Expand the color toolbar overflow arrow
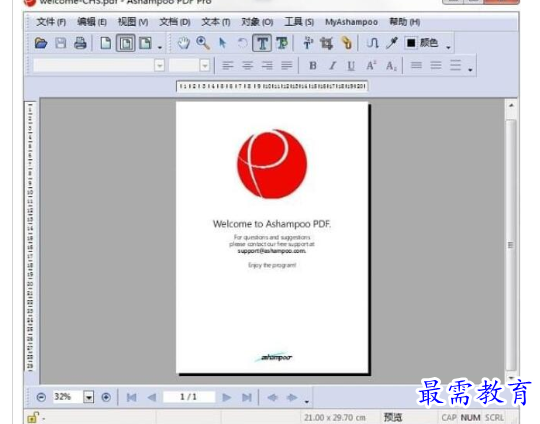Viewport: 540px width, 424px height. coord(448,48)
